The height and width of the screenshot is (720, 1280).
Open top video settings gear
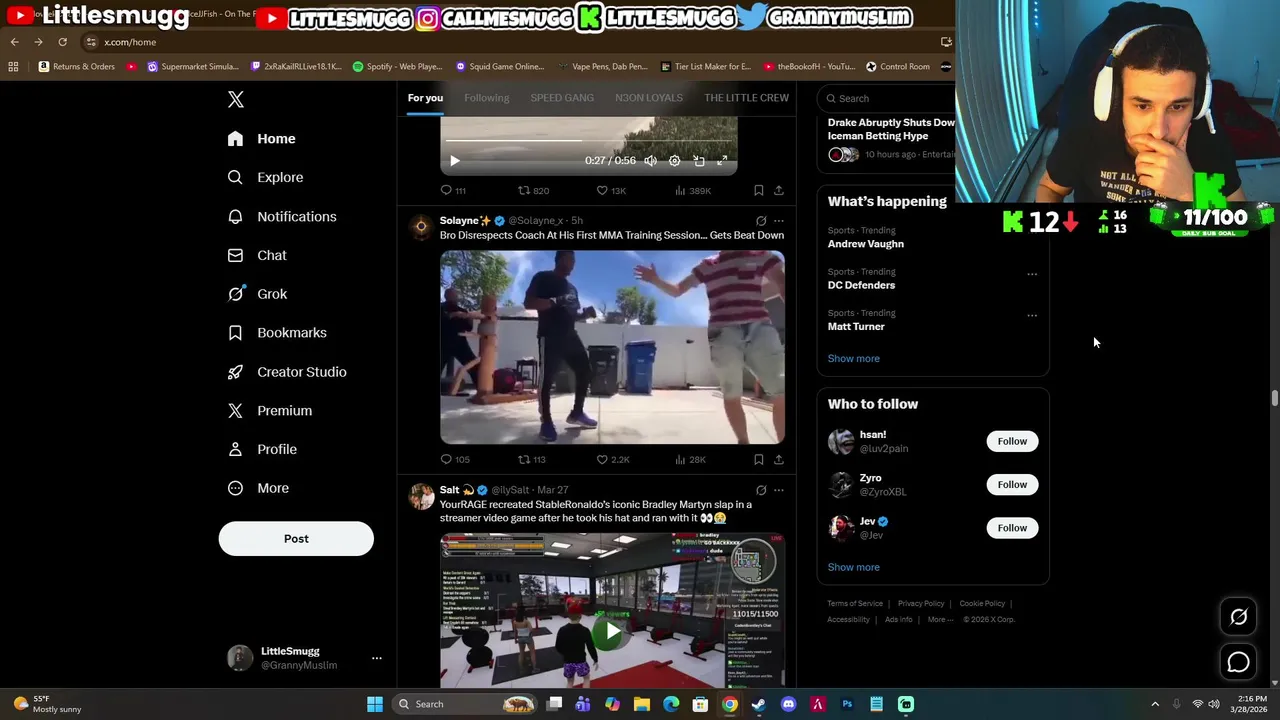[x=675, y=161]
